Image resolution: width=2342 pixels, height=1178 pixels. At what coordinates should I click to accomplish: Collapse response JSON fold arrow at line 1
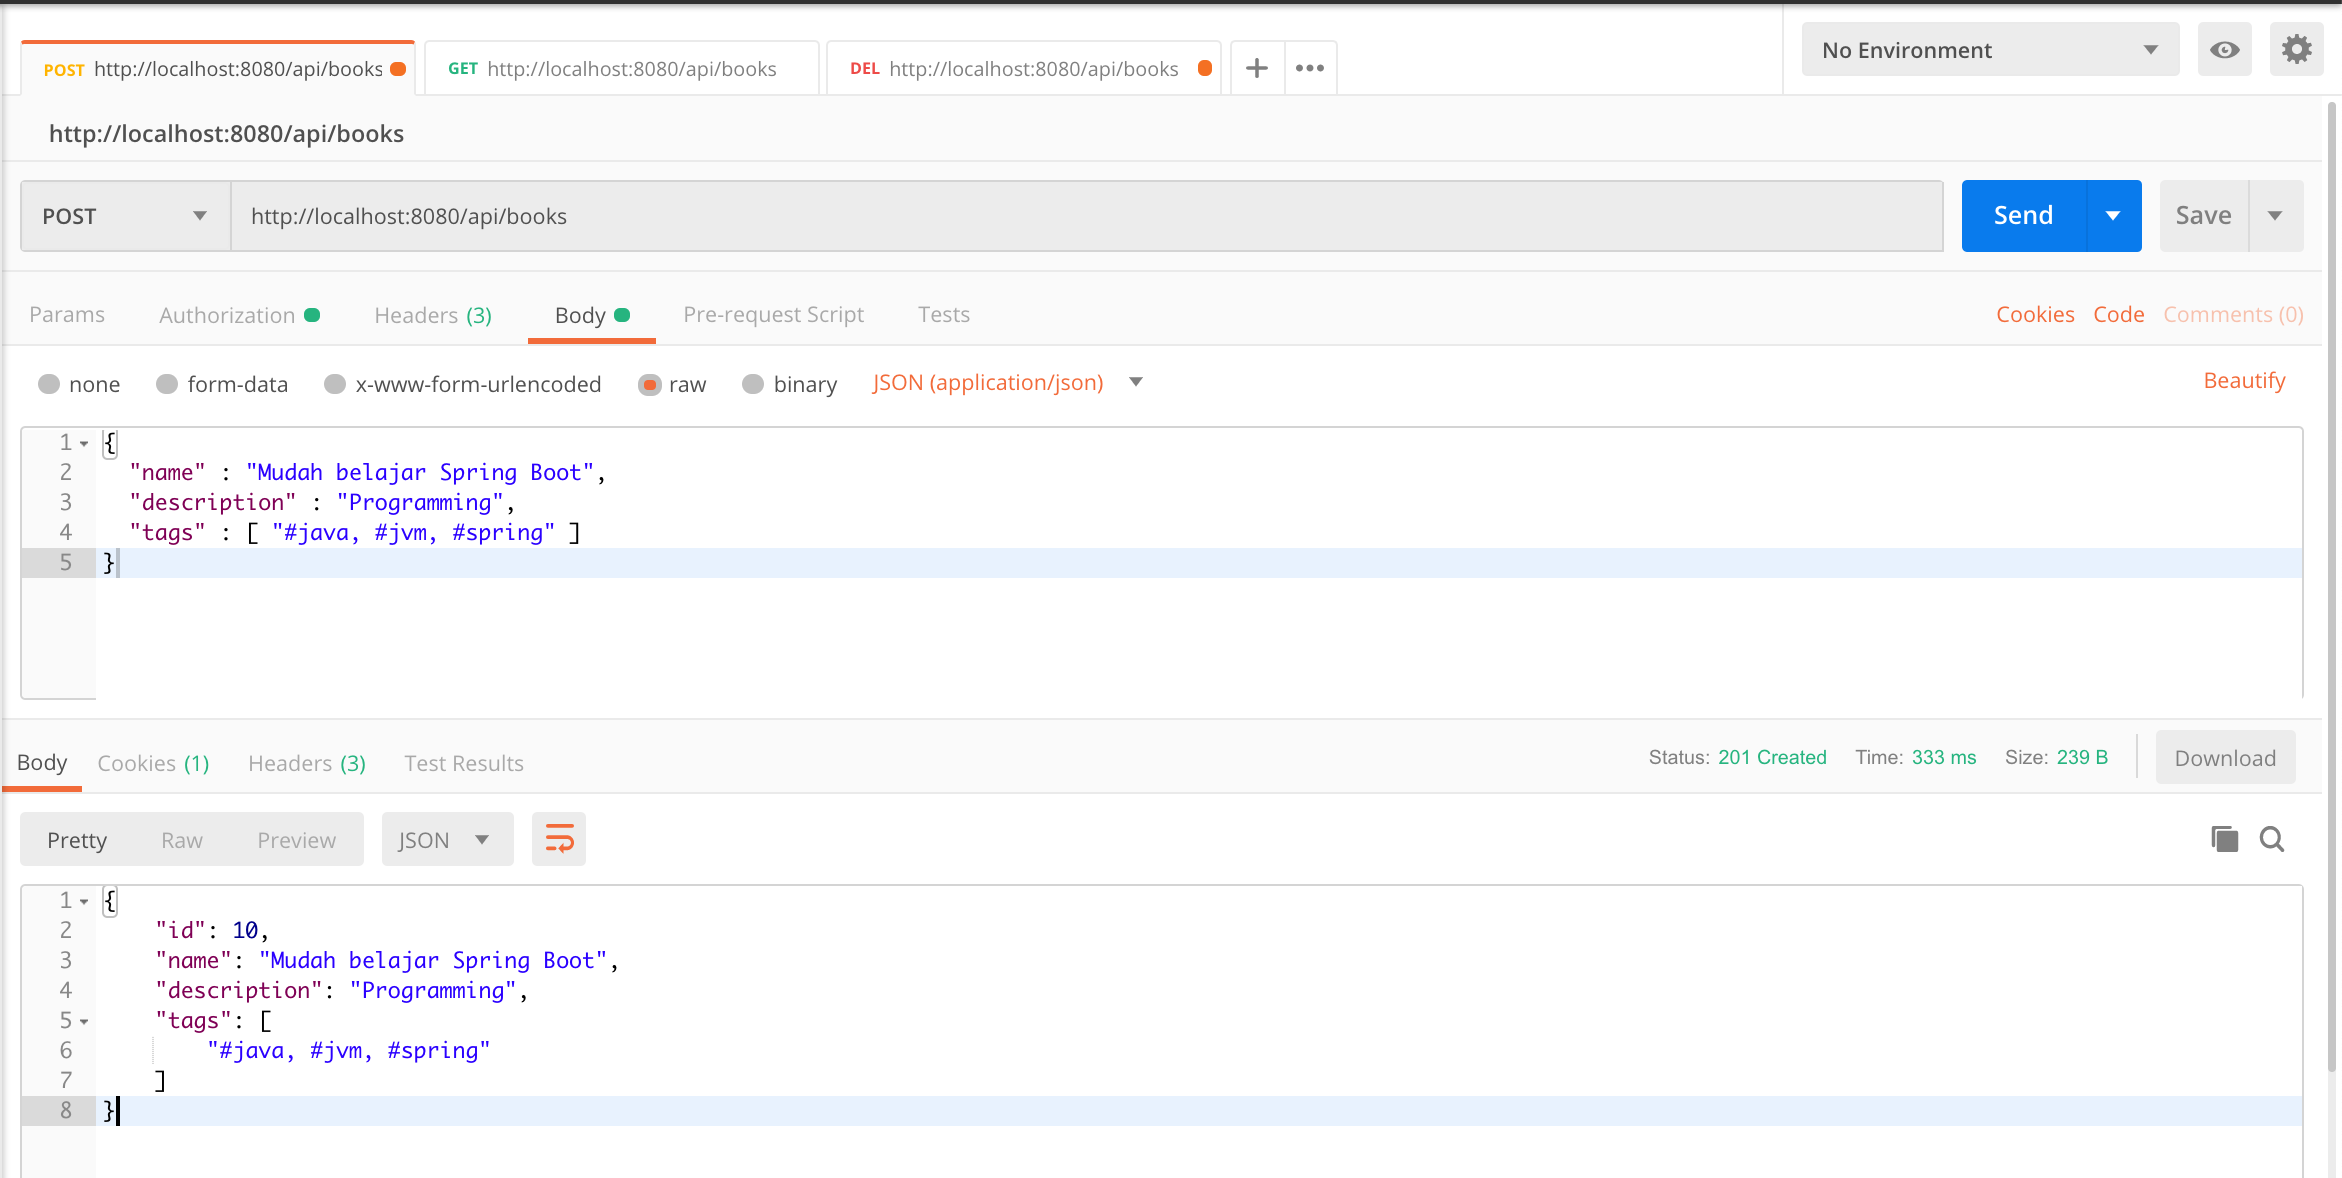pos(84,901)
